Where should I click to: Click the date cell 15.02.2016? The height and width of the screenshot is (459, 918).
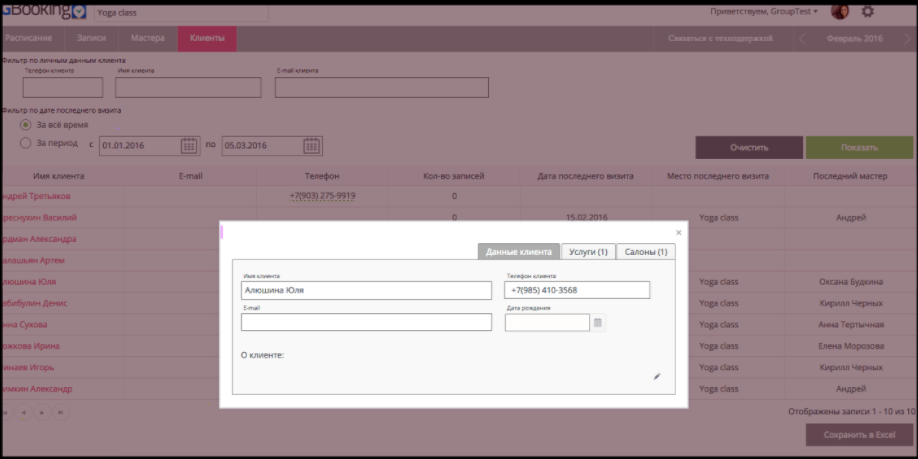(587, 217)
